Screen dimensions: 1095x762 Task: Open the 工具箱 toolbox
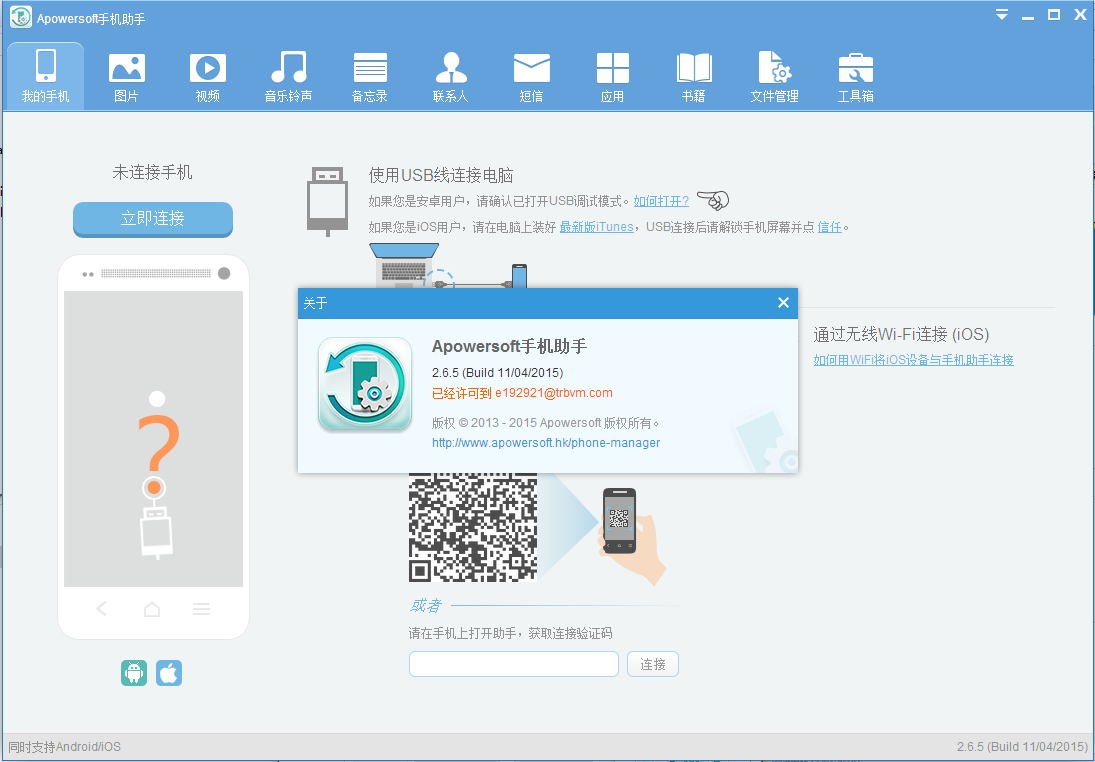855,76
